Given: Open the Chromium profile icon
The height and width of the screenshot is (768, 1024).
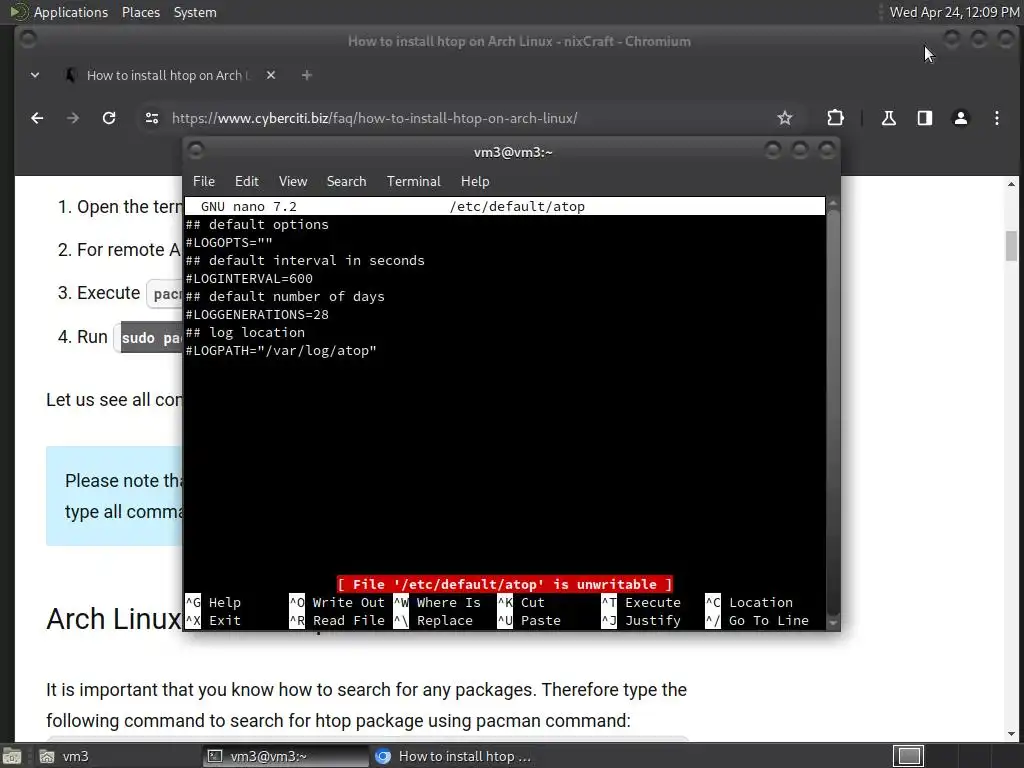Looking at the screenshot, I should click(961, 118).
